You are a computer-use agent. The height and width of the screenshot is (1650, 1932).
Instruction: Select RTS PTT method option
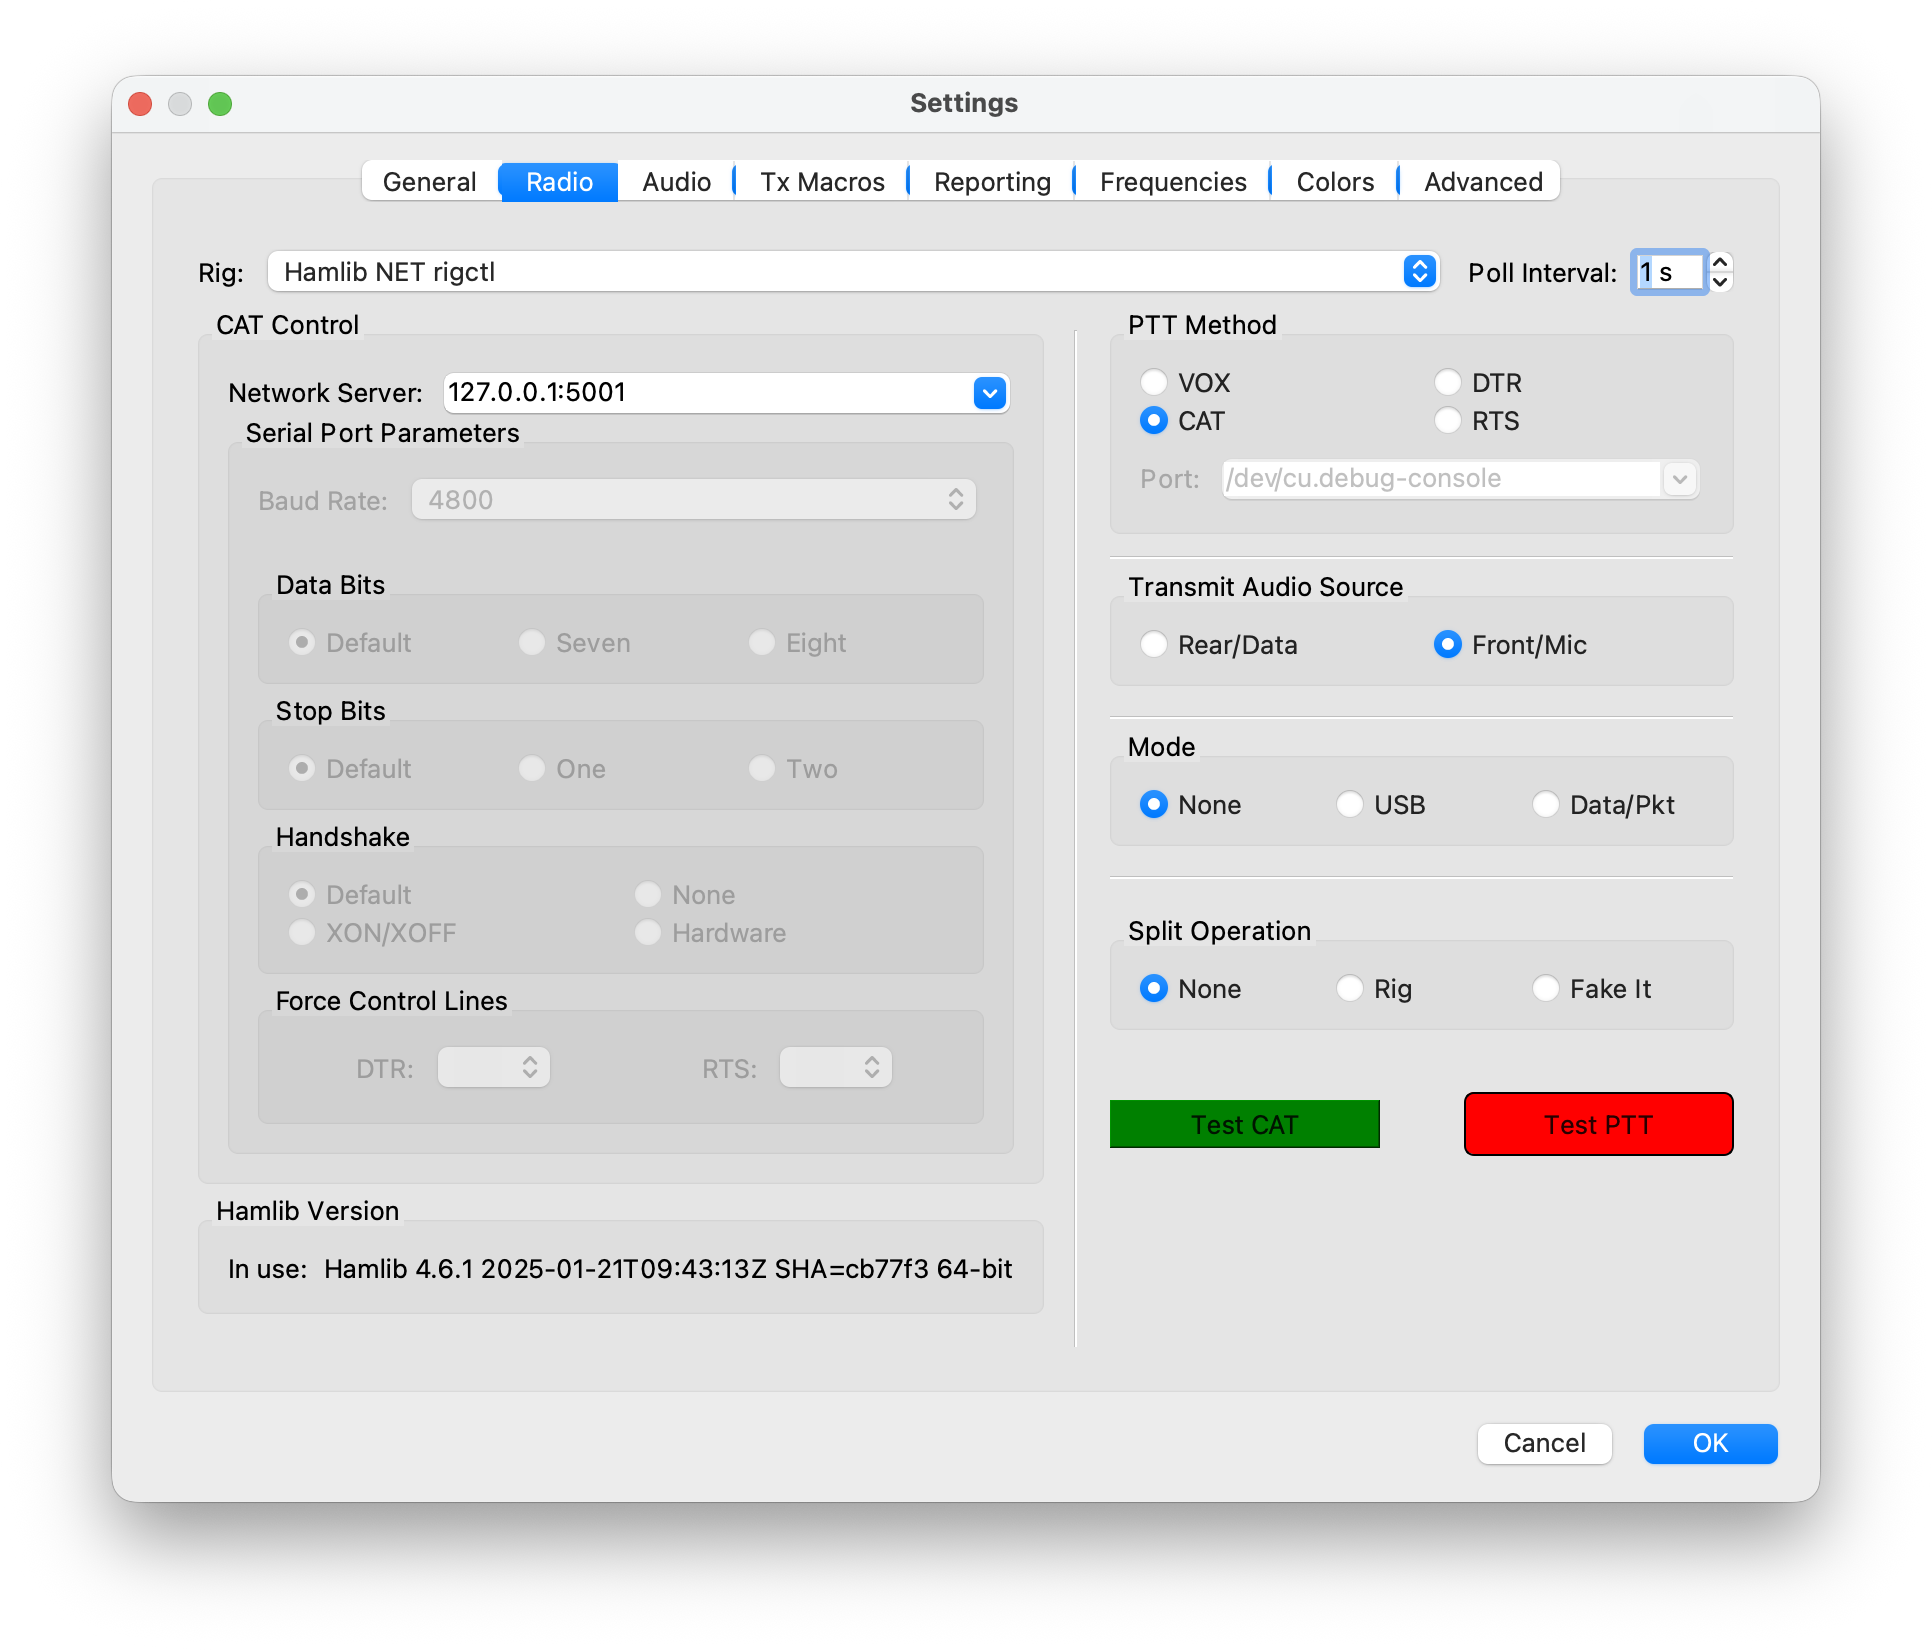(1447, 421)
